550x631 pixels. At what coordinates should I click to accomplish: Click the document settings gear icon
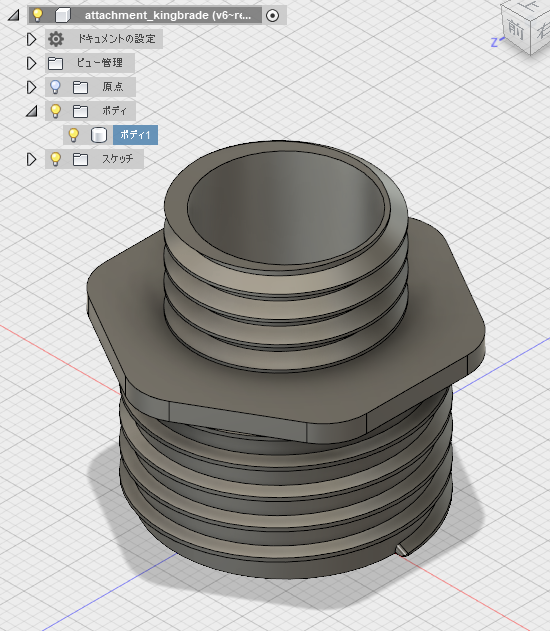(x=56, y=39)
